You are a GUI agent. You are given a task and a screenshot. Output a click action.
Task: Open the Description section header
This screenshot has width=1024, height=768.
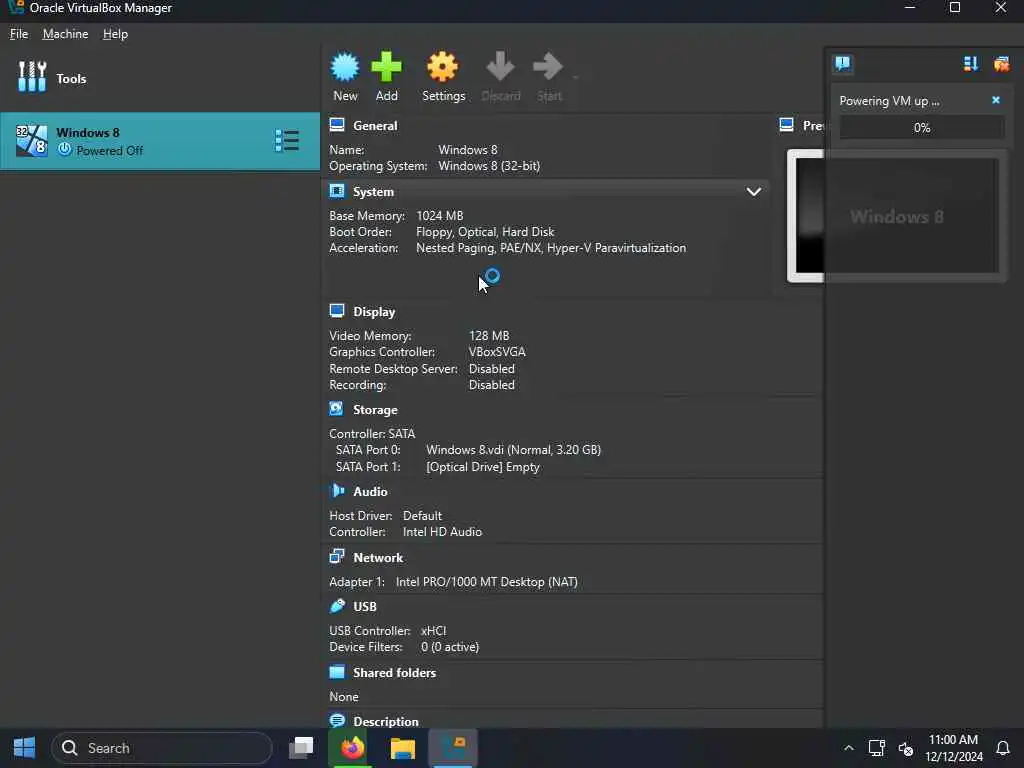[x=386, y=721]
